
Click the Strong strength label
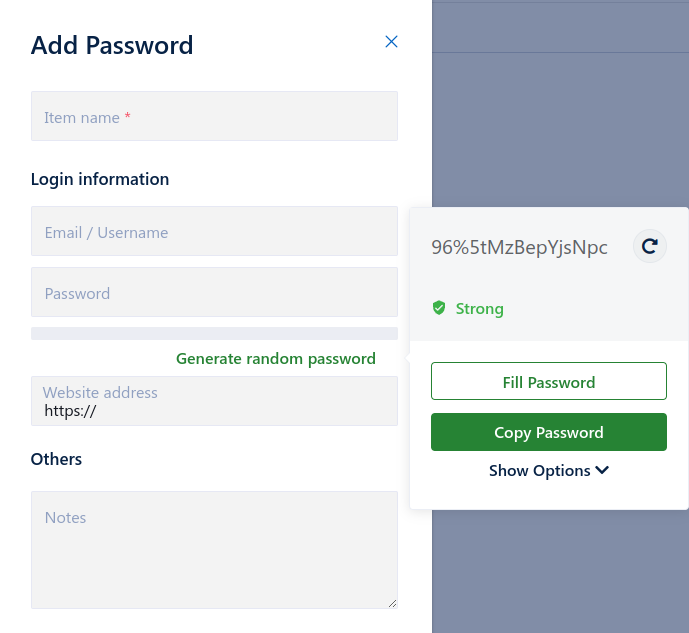click(x=480, y=308)
